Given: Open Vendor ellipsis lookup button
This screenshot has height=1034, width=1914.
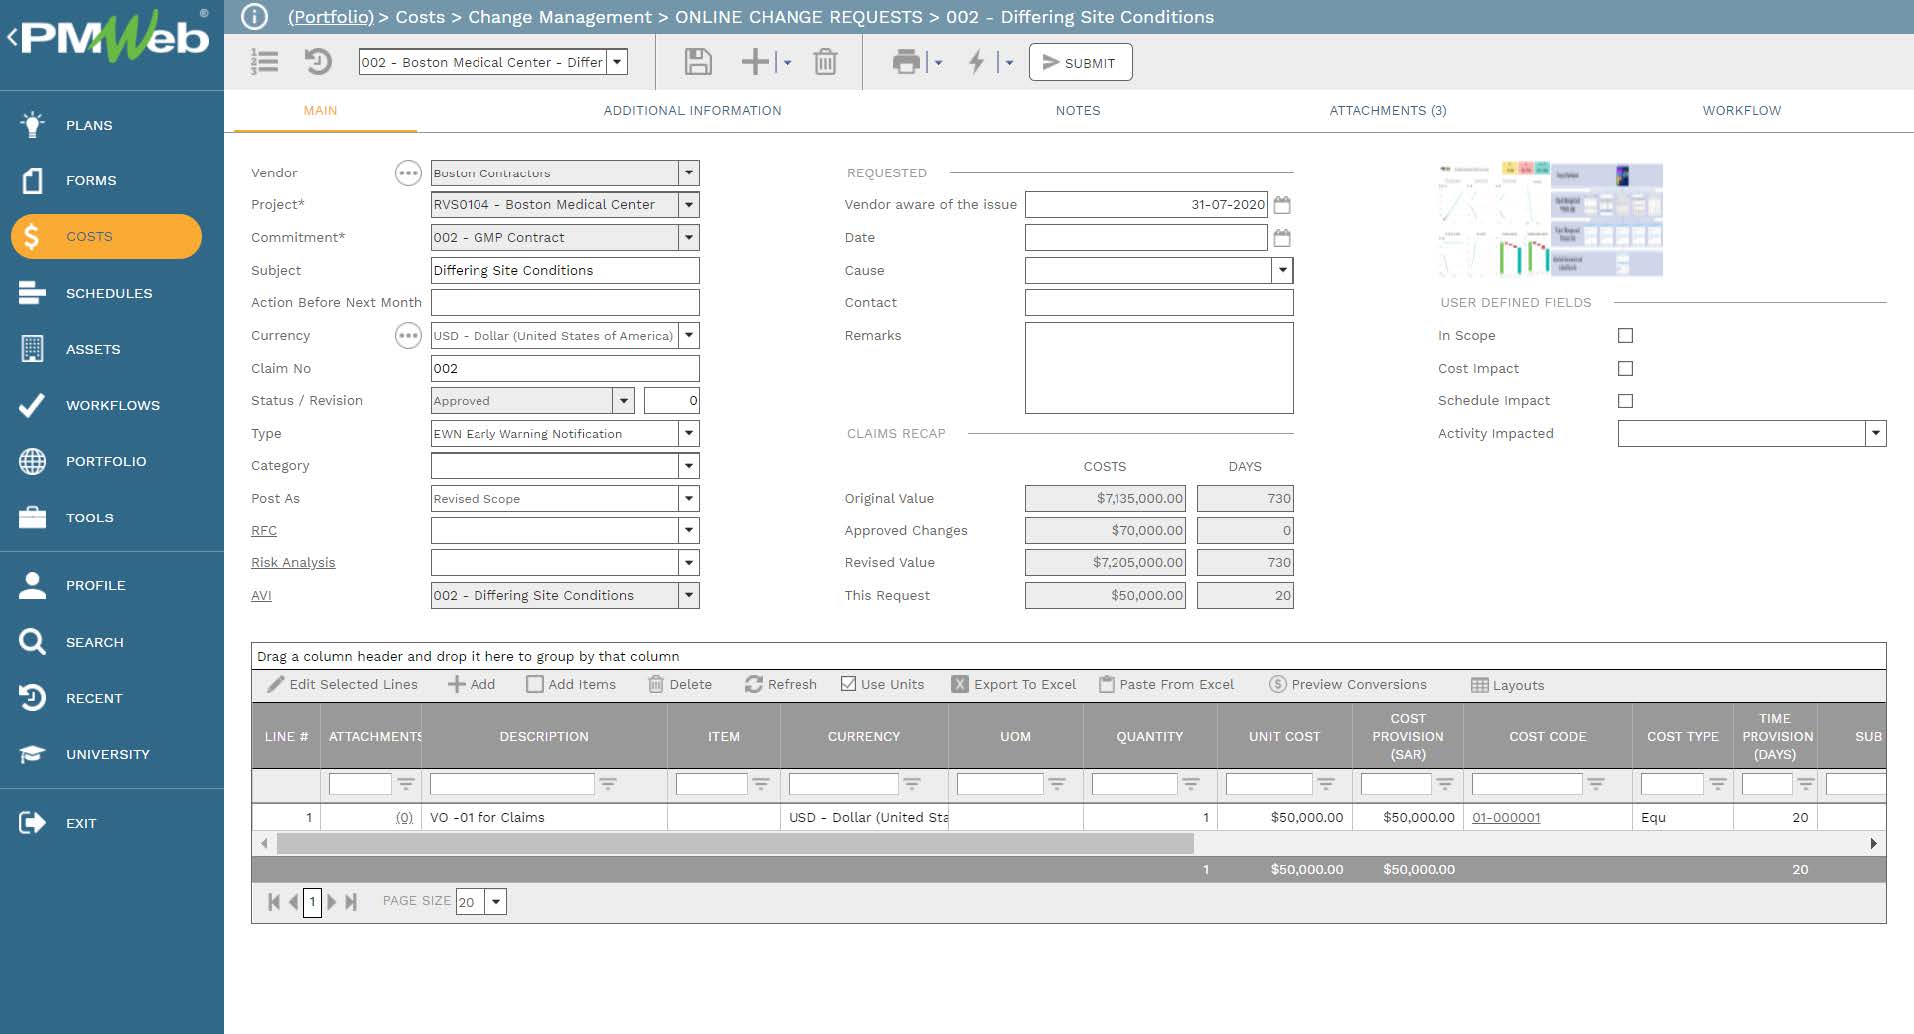Looking at the screenshot, I should point(408,173).
